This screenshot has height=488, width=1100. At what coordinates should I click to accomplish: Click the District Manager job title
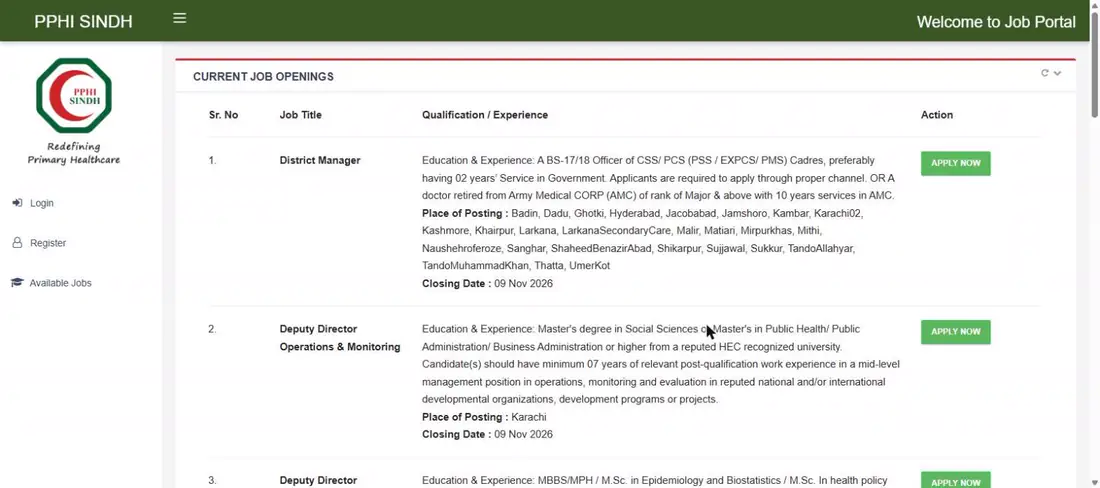(x=320, y=161)
